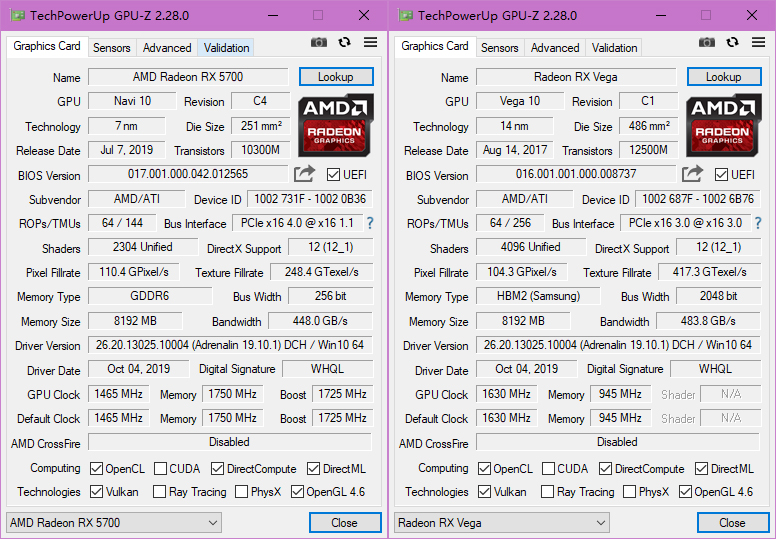Toggle PhysX checkbox in RX Vega window
The width and height of the screenshot is (776, 539).
[630, 492]
